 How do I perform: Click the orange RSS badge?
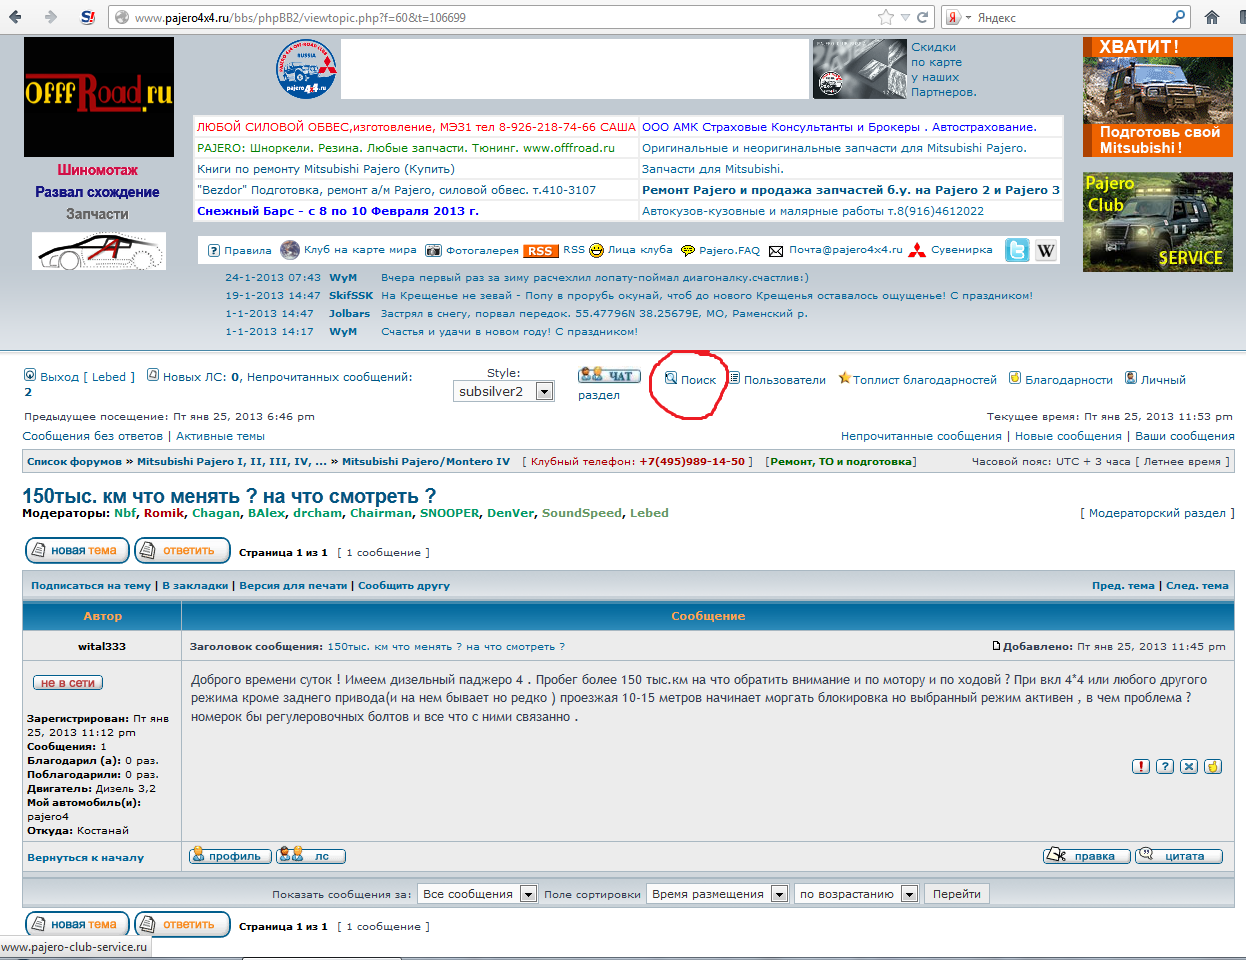coord(540,251)
